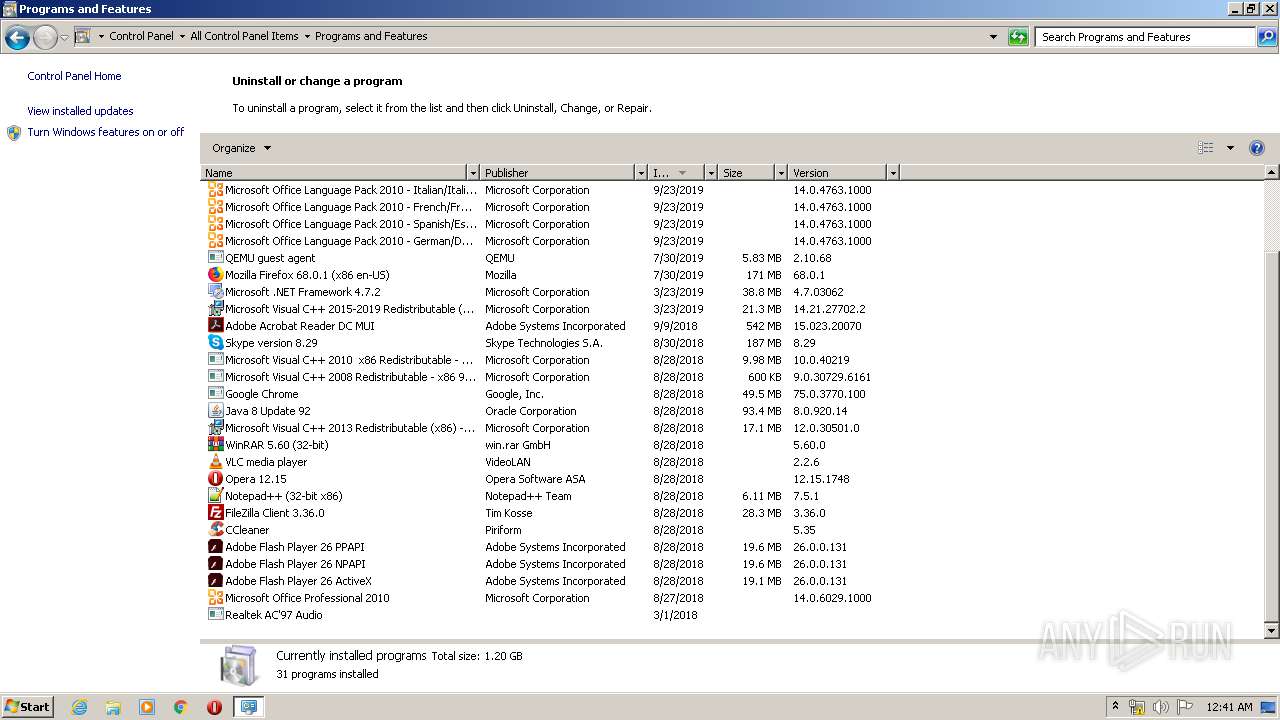Click the taskbar clock 12:41 AM
The height and width of the screenshot is (720, 1280).
point(1229,707)
